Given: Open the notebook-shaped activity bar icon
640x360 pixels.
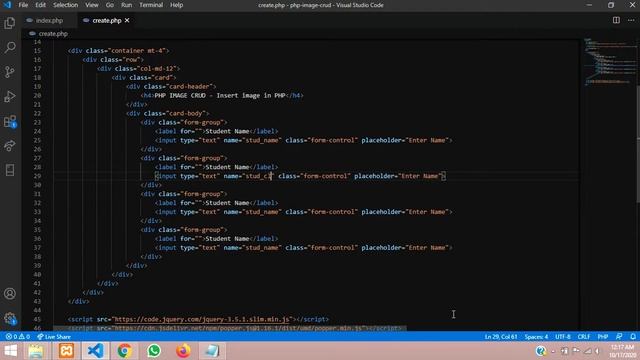Looking at the screenshot, I should tap(10, 170).
